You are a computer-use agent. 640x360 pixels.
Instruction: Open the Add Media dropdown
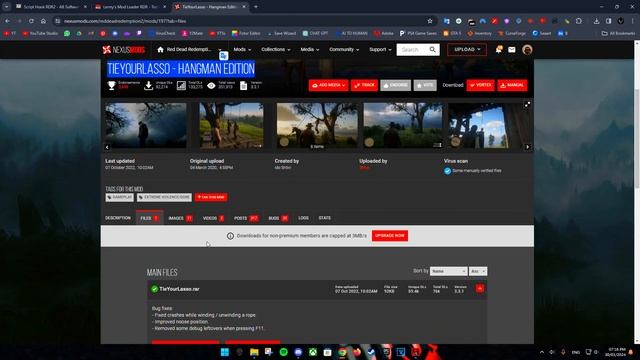click(x=328, y=85)
